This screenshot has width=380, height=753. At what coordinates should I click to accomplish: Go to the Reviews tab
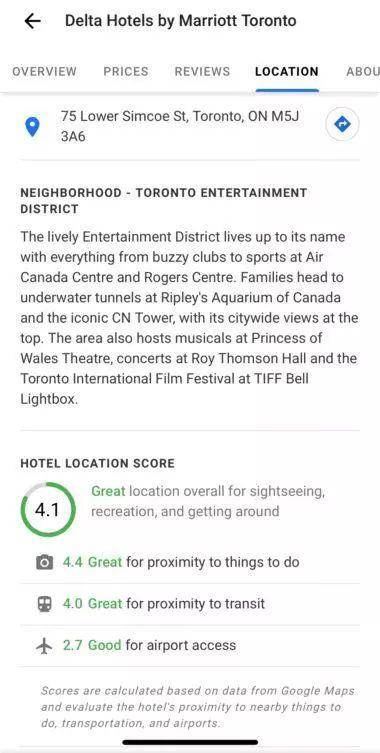click(x=202, y=72)
